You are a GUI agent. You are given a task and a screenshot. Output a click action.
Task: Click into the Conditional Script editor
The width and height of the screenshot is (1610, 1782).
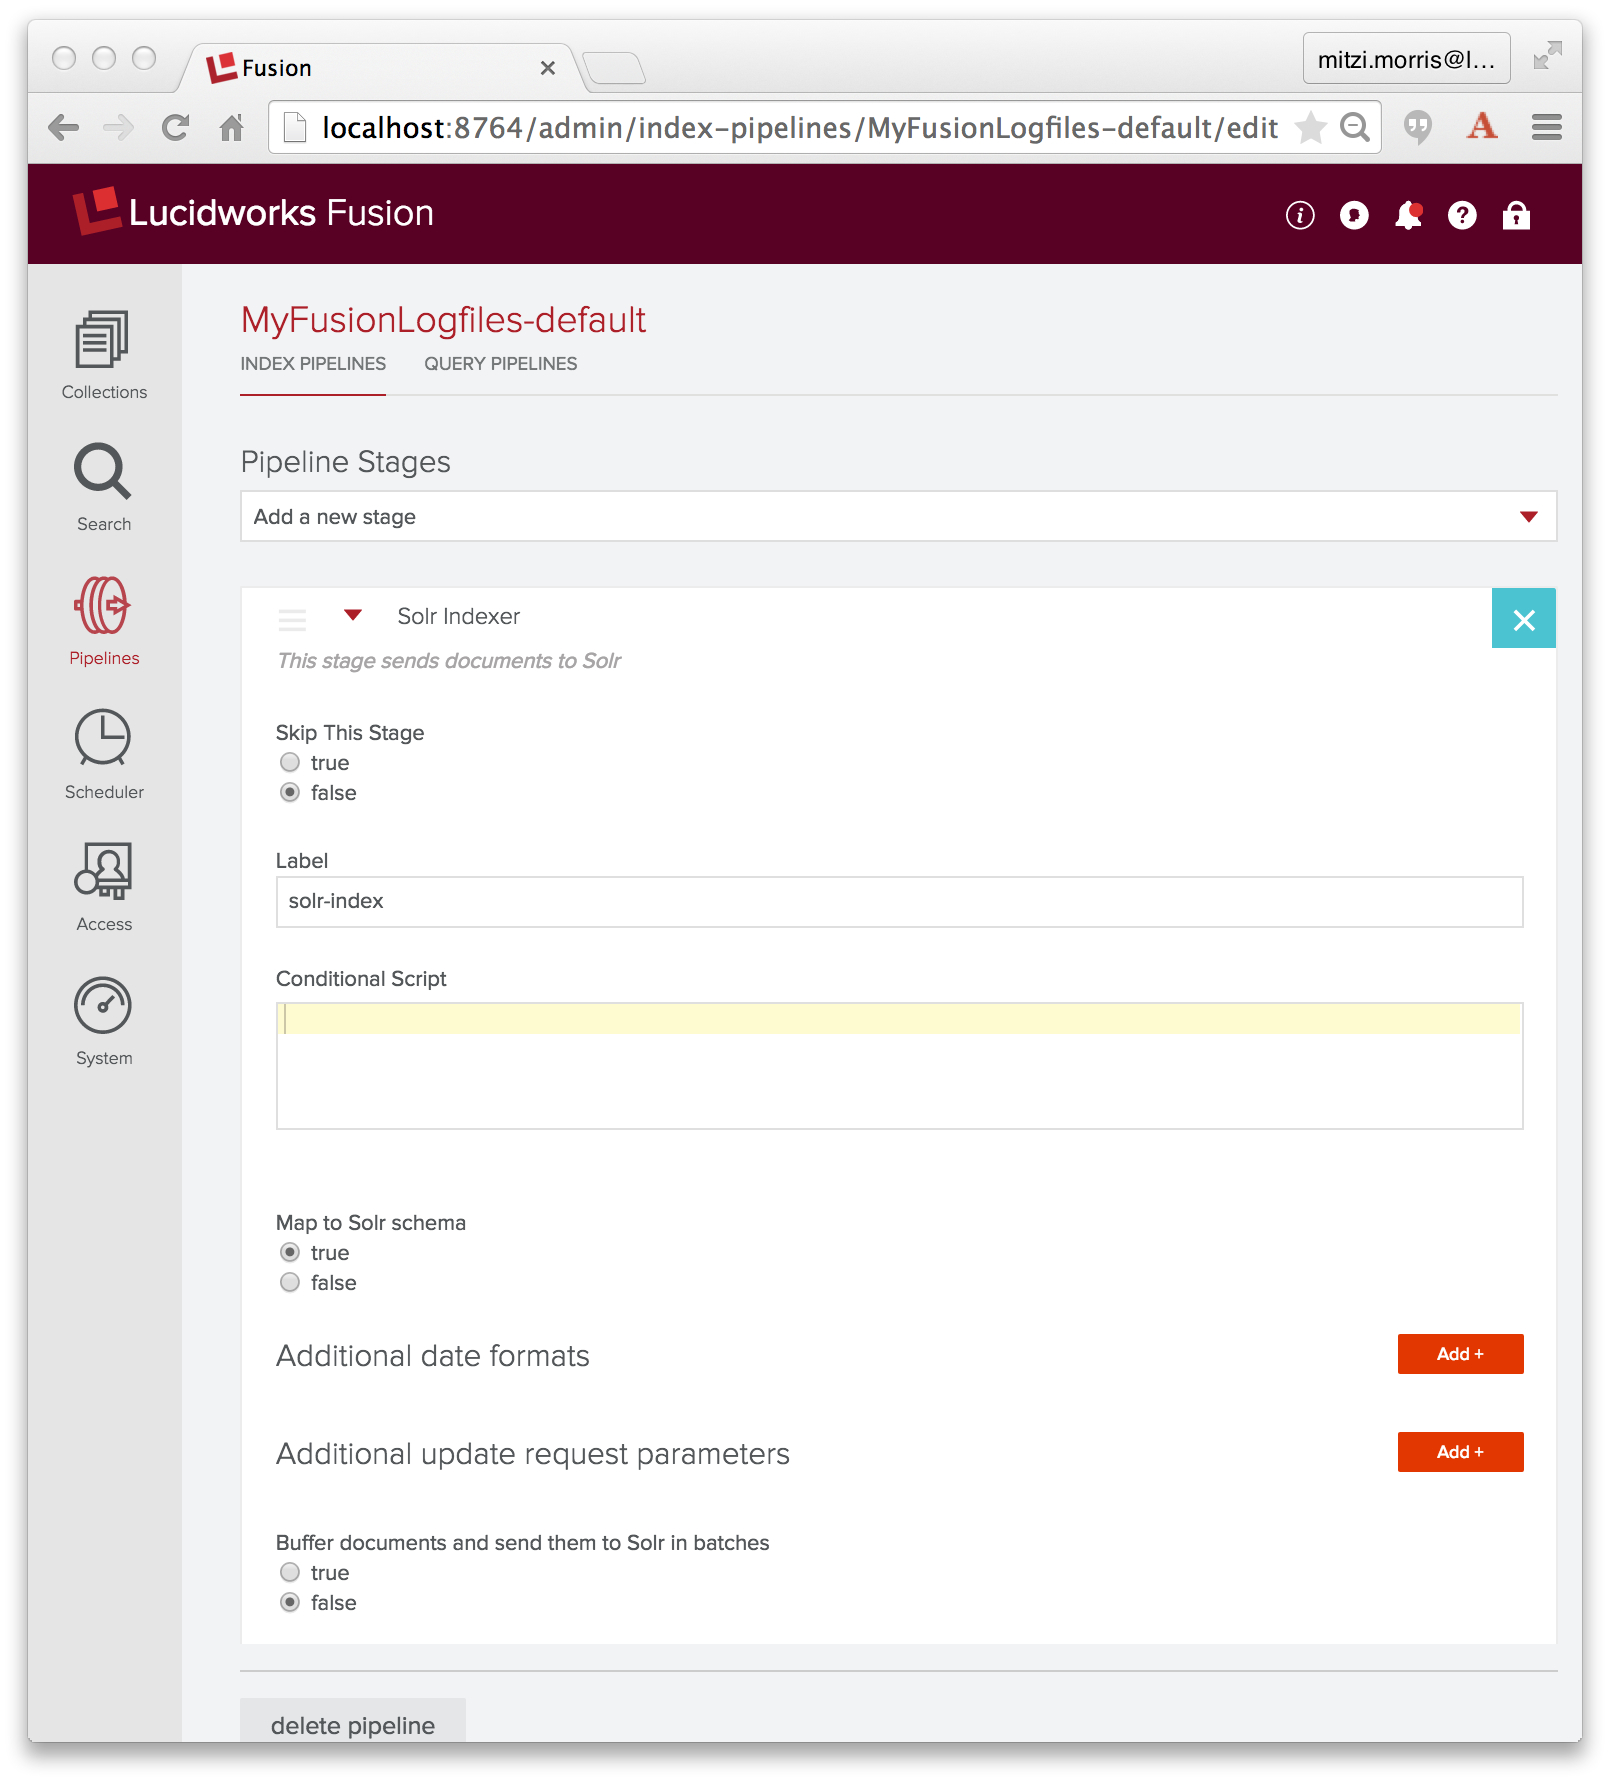tap(899, 1066)
